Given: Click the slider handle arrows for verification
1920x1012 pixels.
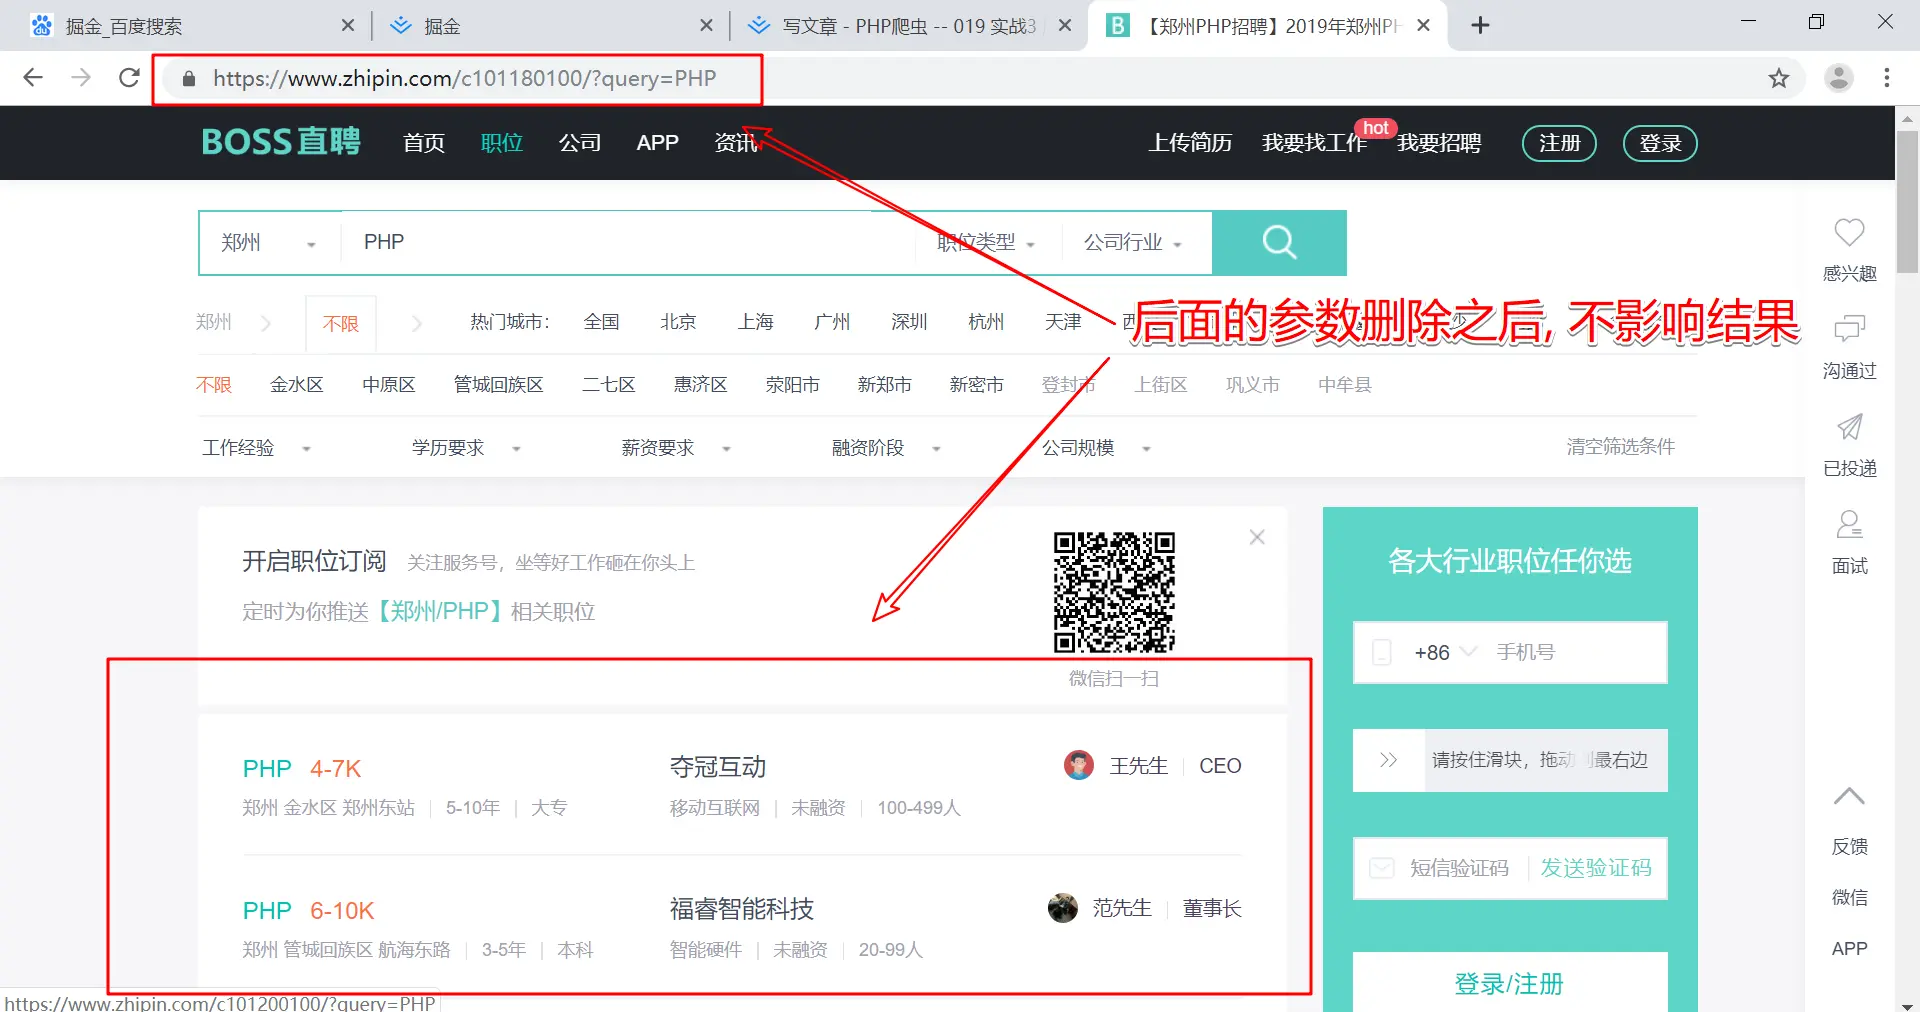Looking at the screenshot, I should click(1389, 760).
